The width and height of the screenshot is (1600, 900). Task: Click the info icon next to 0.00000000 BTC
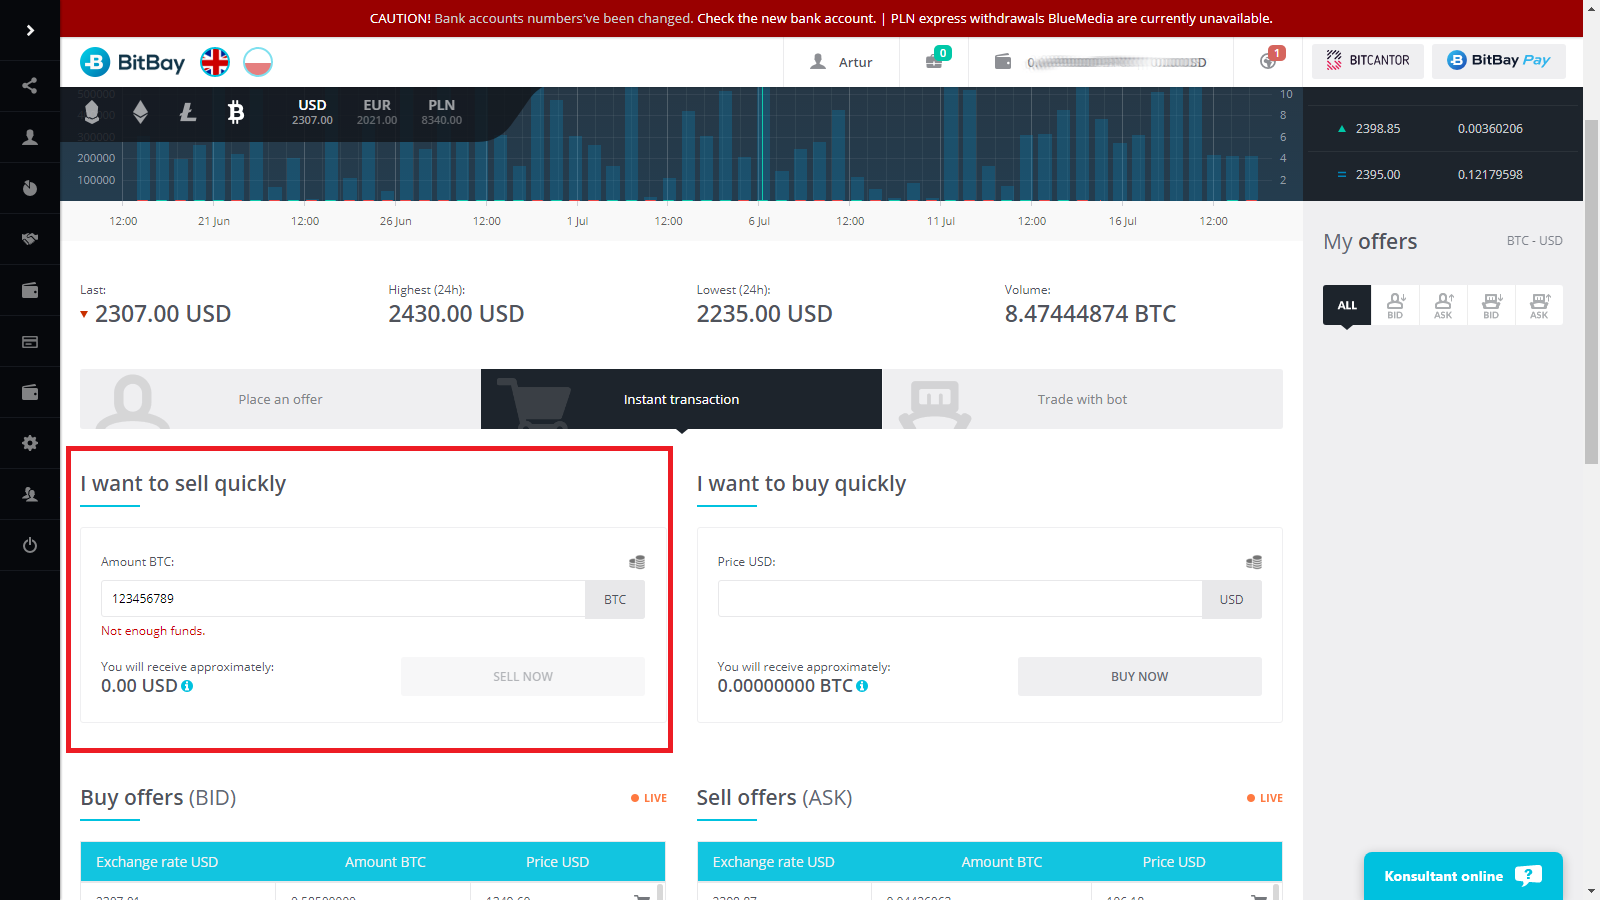(862, 686)
